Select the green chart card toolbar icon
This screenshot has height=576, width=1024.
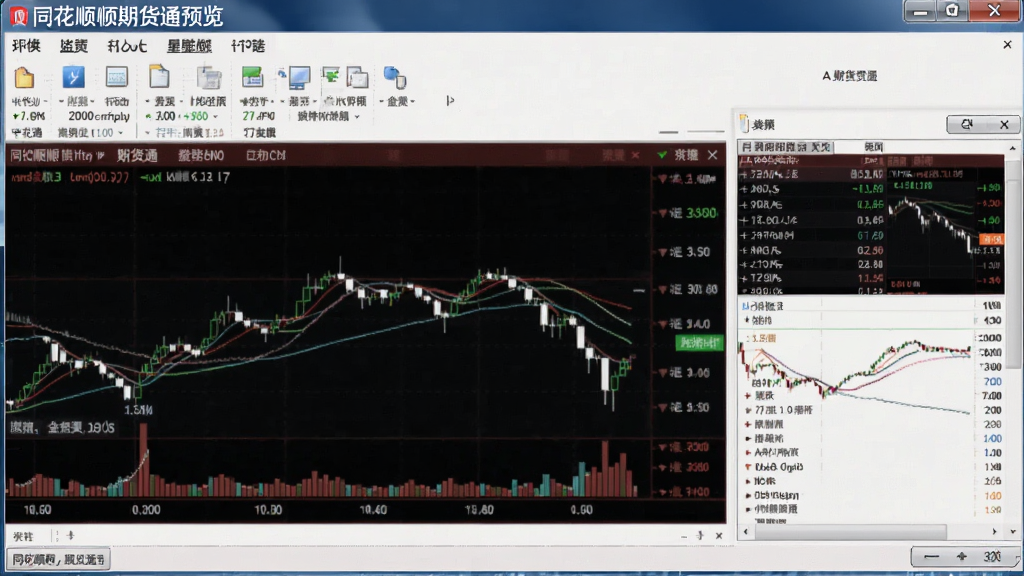[251, 77]
